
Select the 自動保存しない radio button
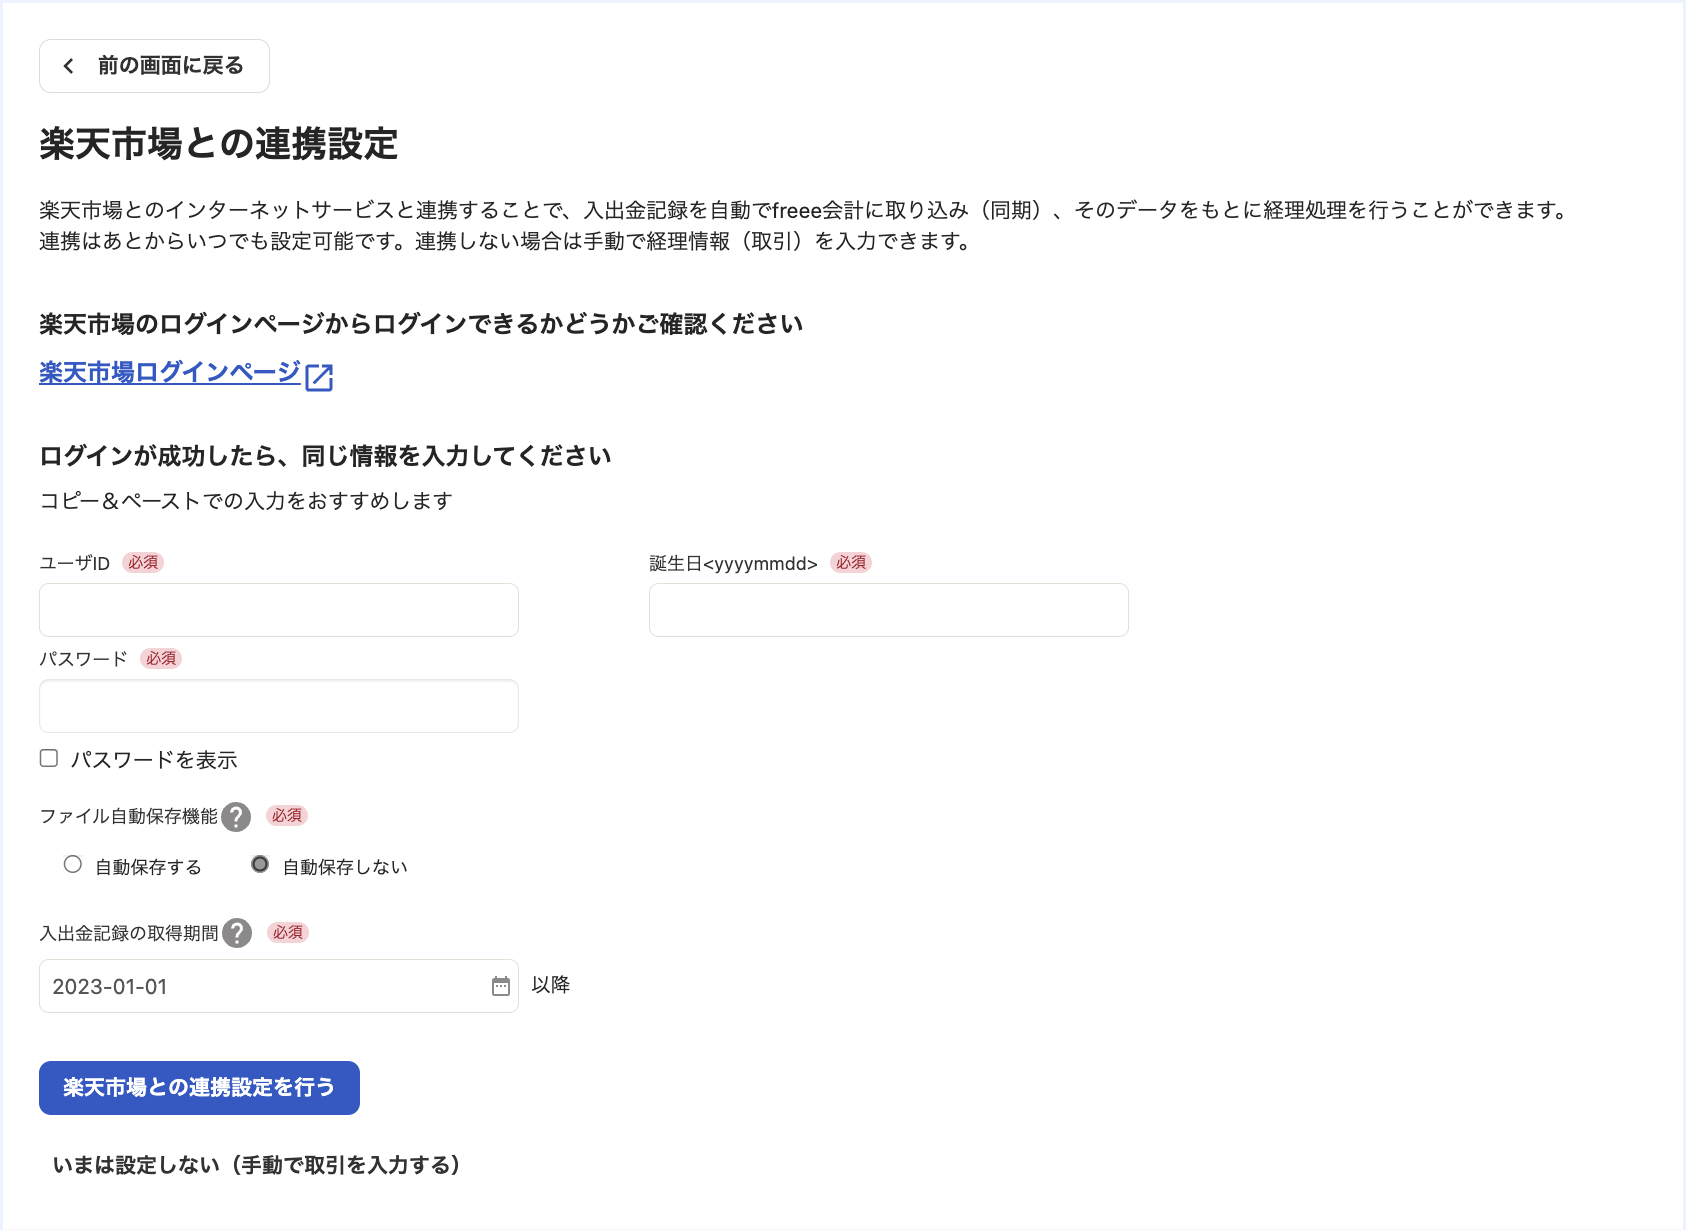click(260, 864)
